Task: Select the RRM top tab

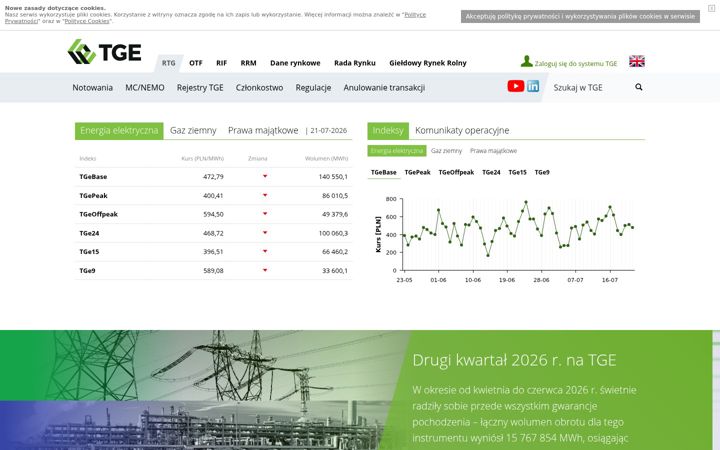Action: [x=248, y=63]
